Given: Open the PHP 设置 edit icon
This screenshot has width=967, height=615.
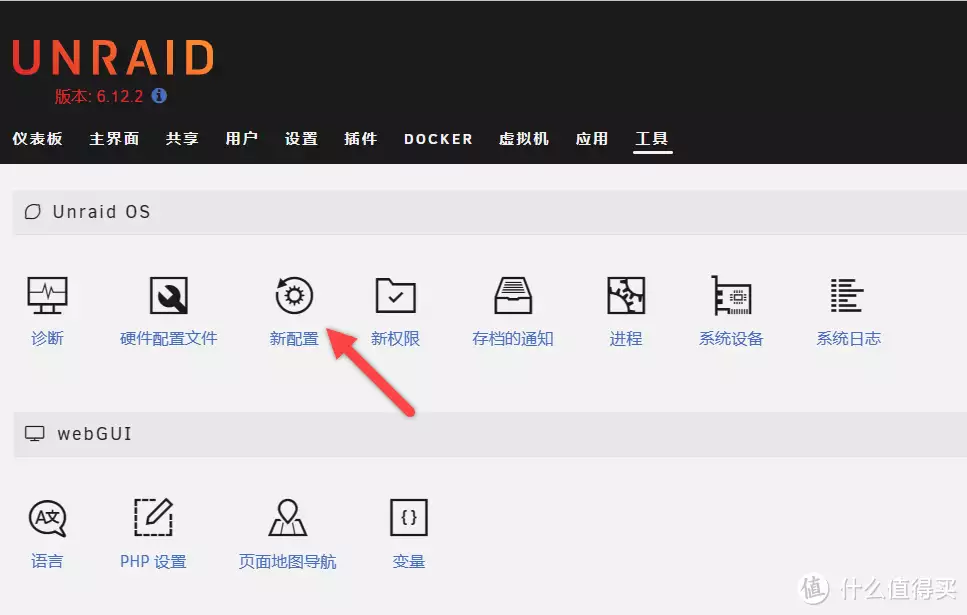Looking at the screenshot, I should [154, 518].
